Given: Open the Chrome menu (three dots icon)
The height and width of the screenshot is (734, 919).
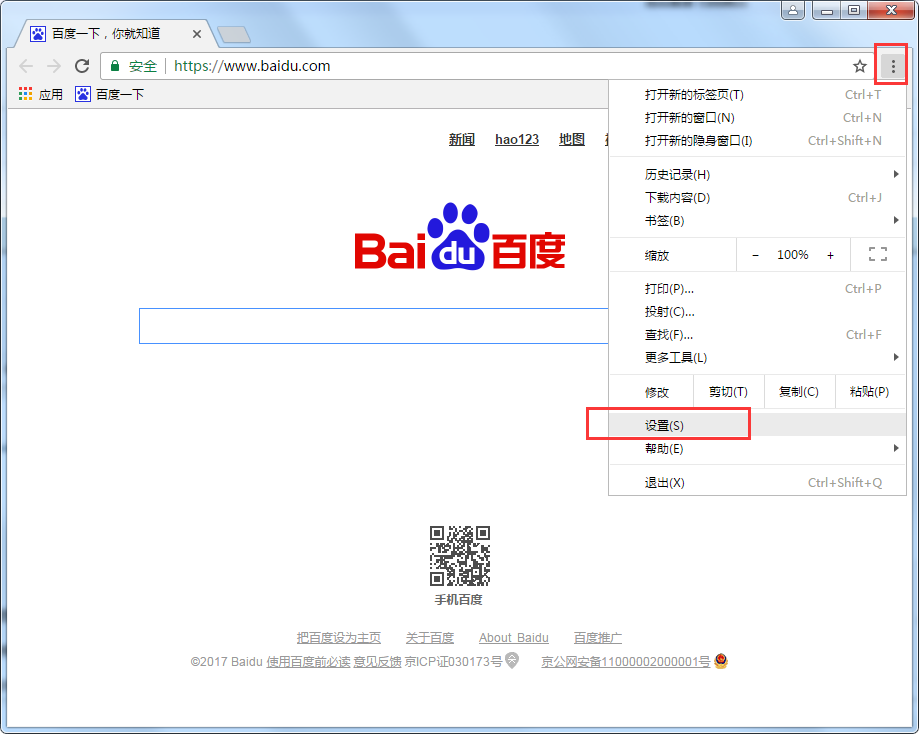Looking at the screenshot, I should (891, 64).
